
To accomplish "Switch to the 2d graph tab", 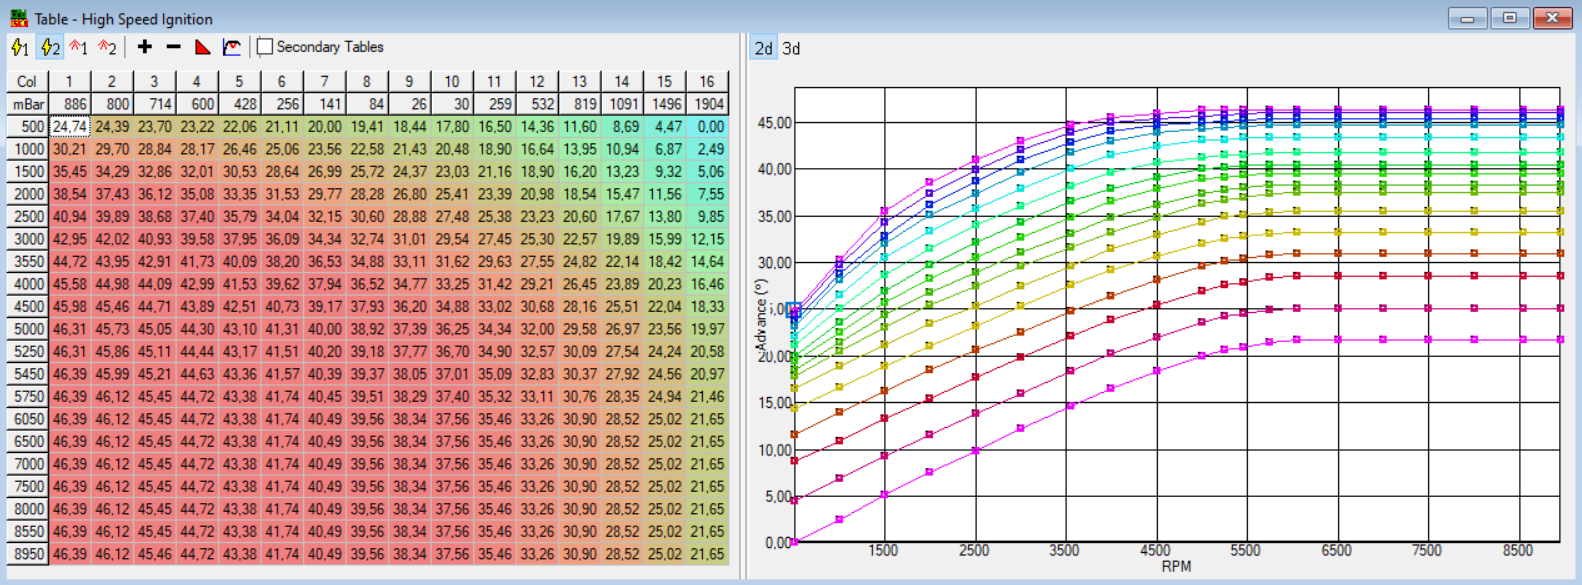I will (x=764, y=48).
